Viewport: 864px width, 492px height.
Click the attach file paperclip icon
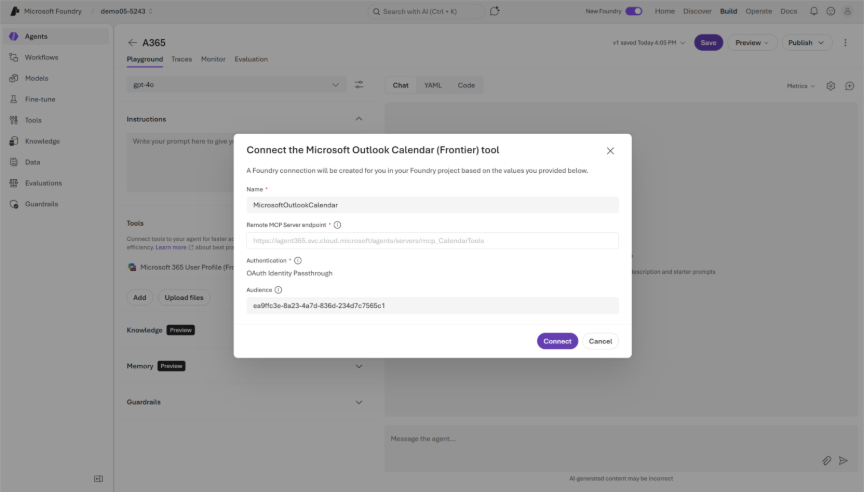pyautogui.click(x=826, y=461)
